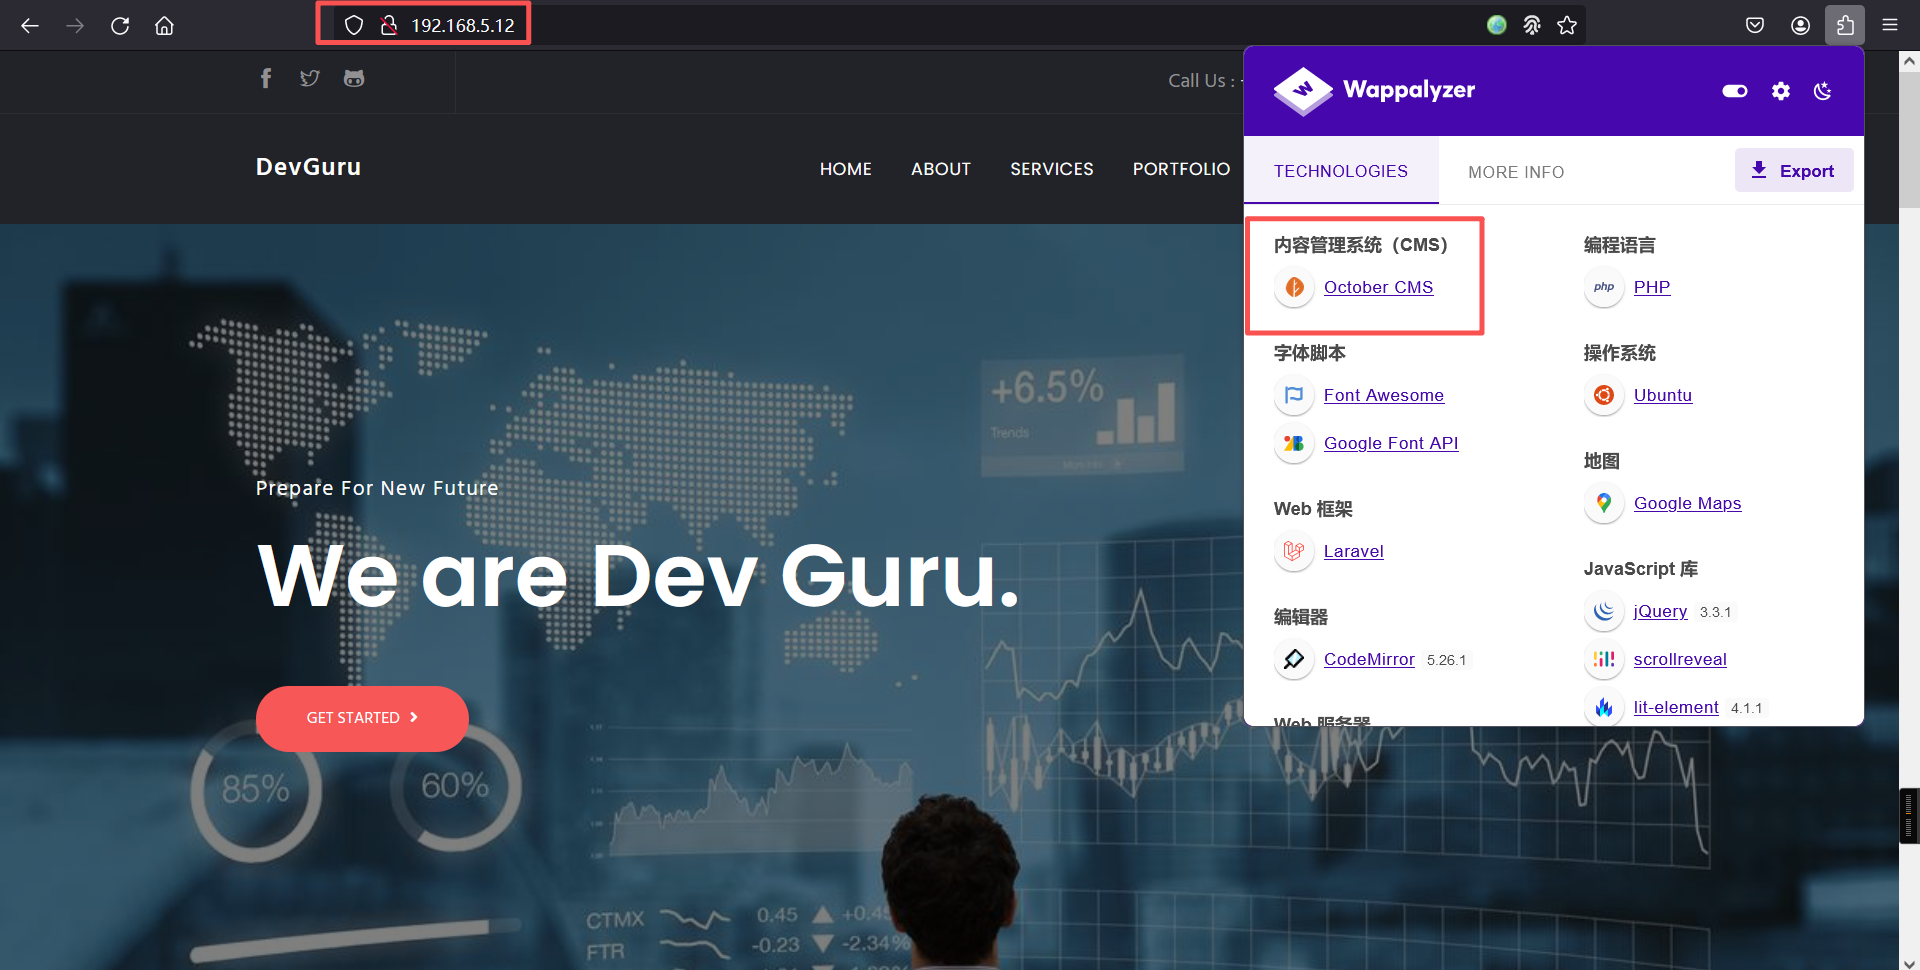Open the PHP link
Screen dimensions: 1920x970
(x=1652, y=287)
